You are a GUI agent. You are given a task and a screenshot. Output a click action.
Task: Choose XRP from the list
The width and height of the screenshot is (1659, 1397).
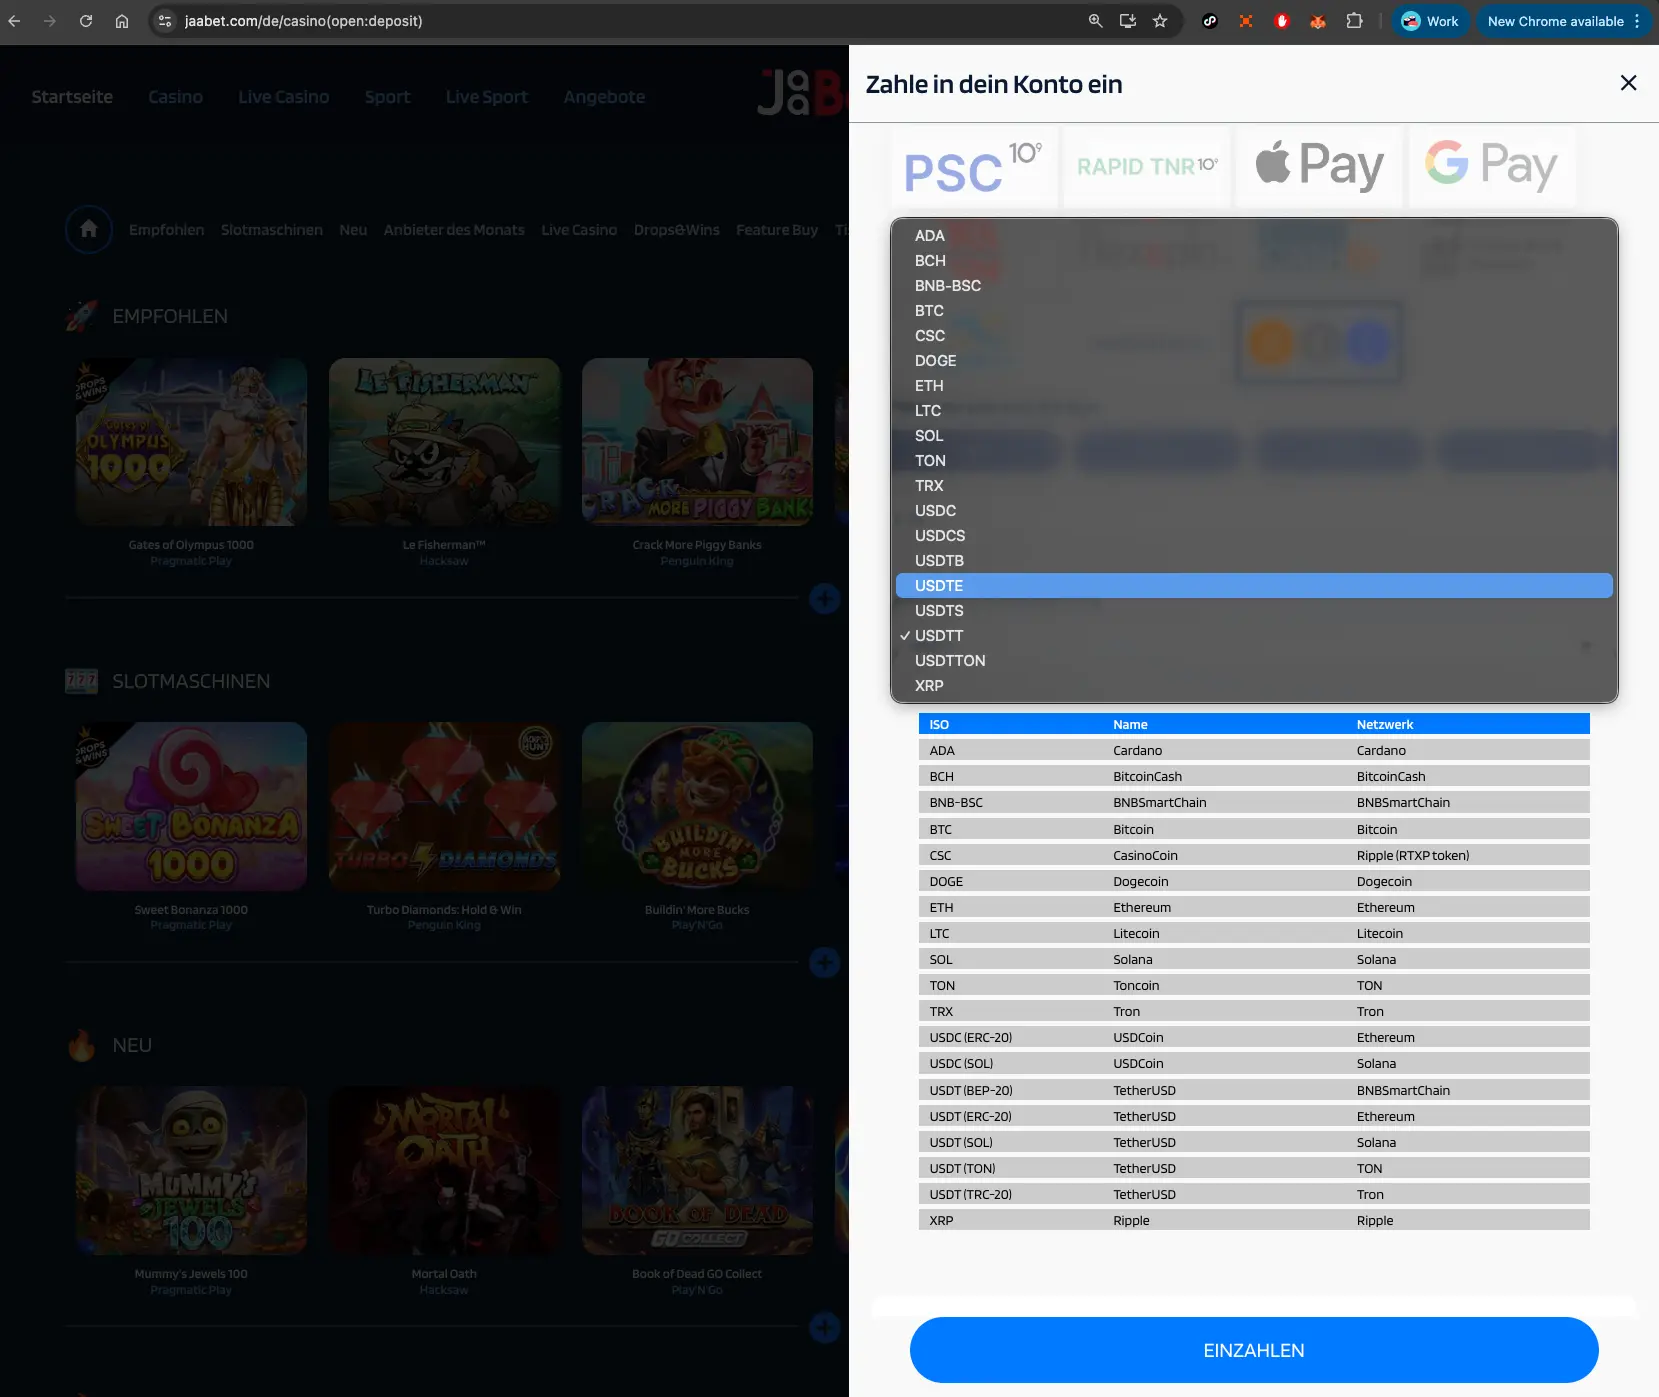[x=1254, y=686]
